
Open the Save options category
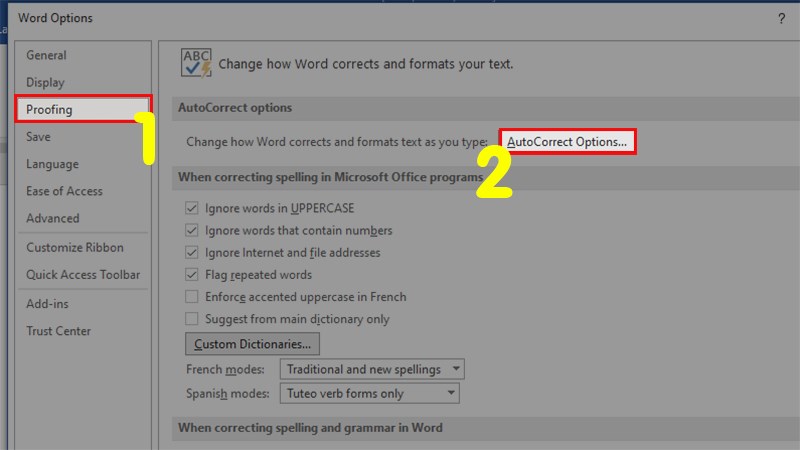point(38,137)
